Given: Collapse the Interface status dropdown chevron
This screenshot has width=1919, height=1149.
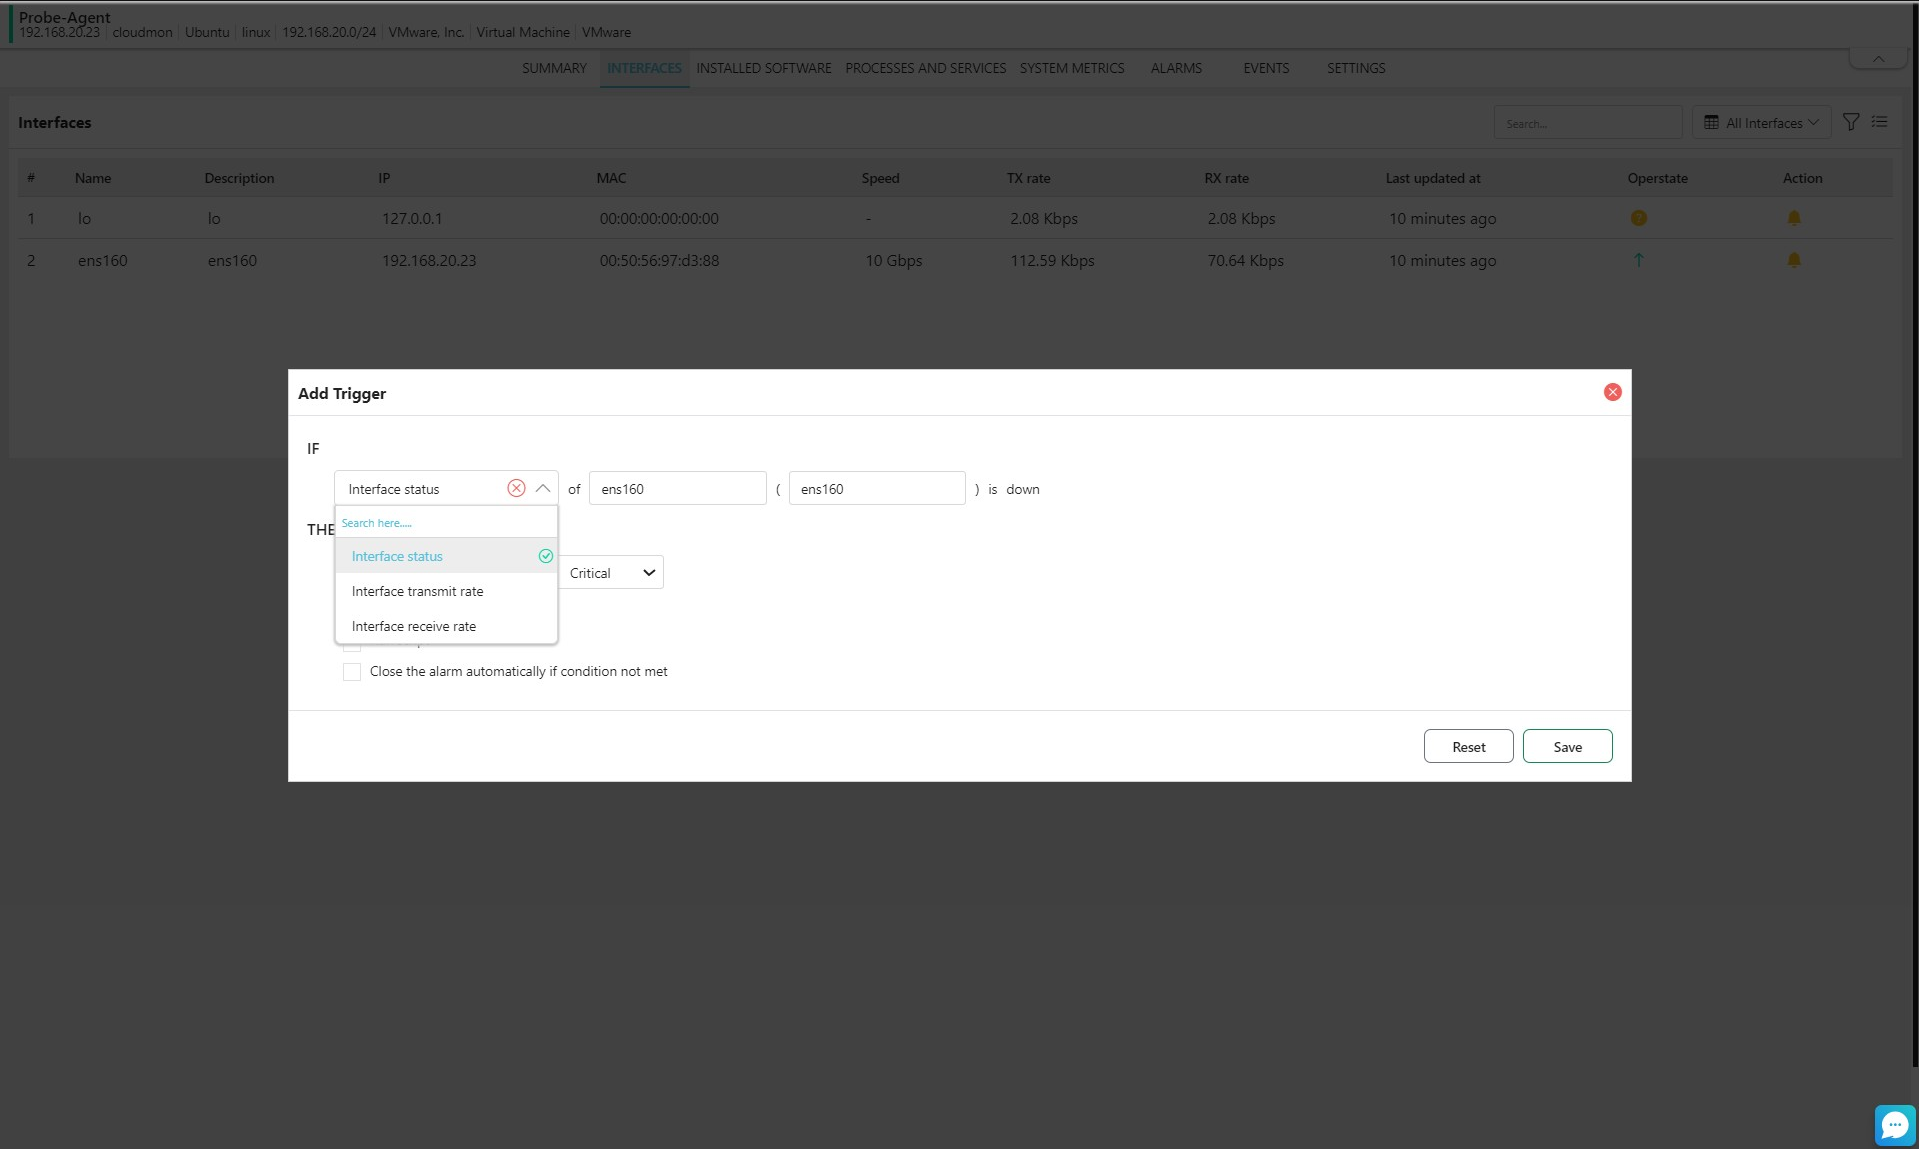Looking at the screenshot, I should [x=543, y=488].
